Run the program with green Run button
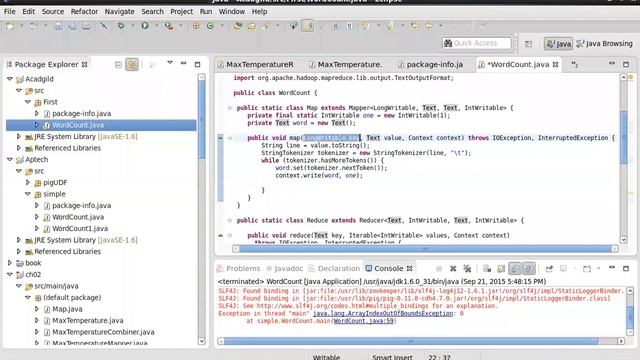 pos(145,26)
